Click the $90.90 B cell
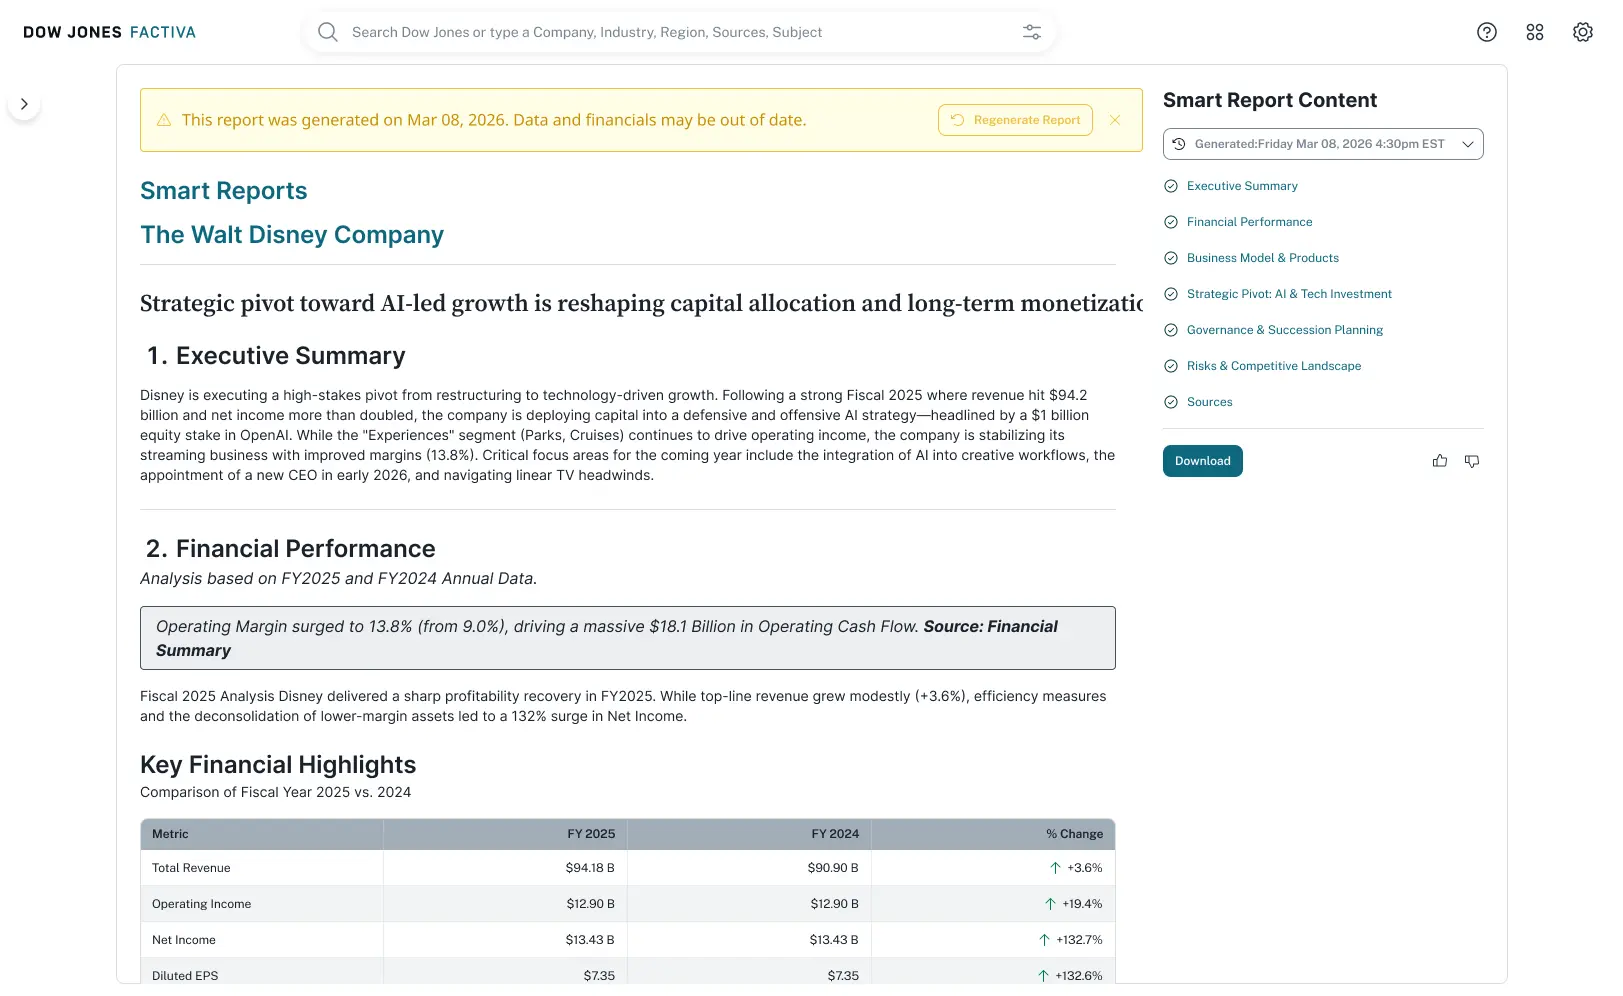This screenshot has height=996, width=1623. (x=833, y=868)
